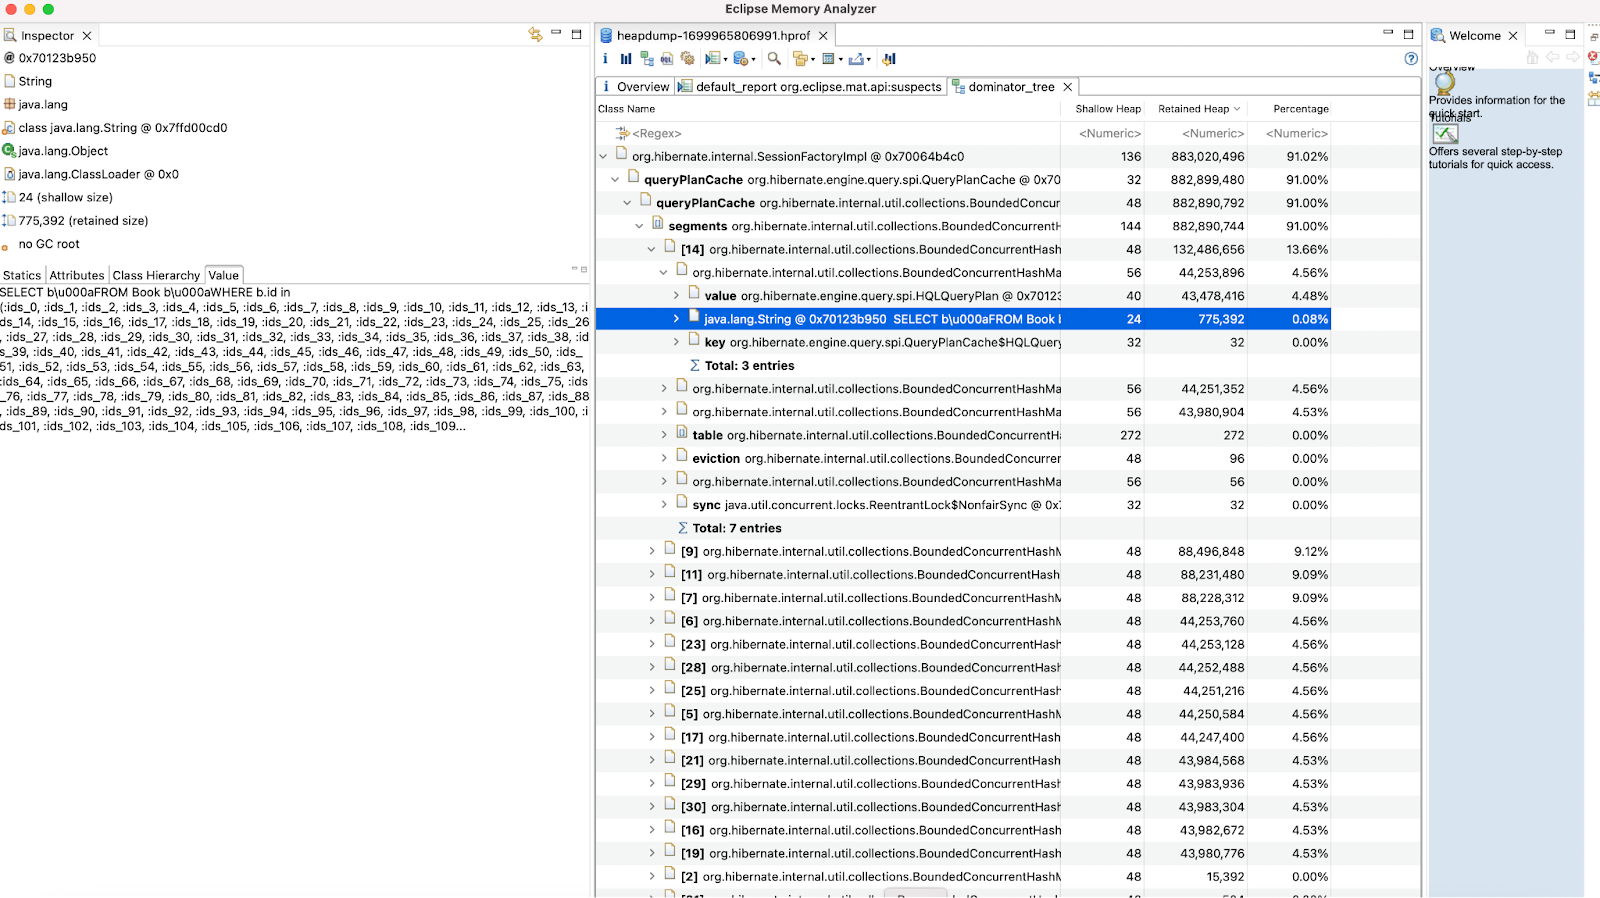Open the query browser icon
1600x898 pixels.
[x=741, y=59]
